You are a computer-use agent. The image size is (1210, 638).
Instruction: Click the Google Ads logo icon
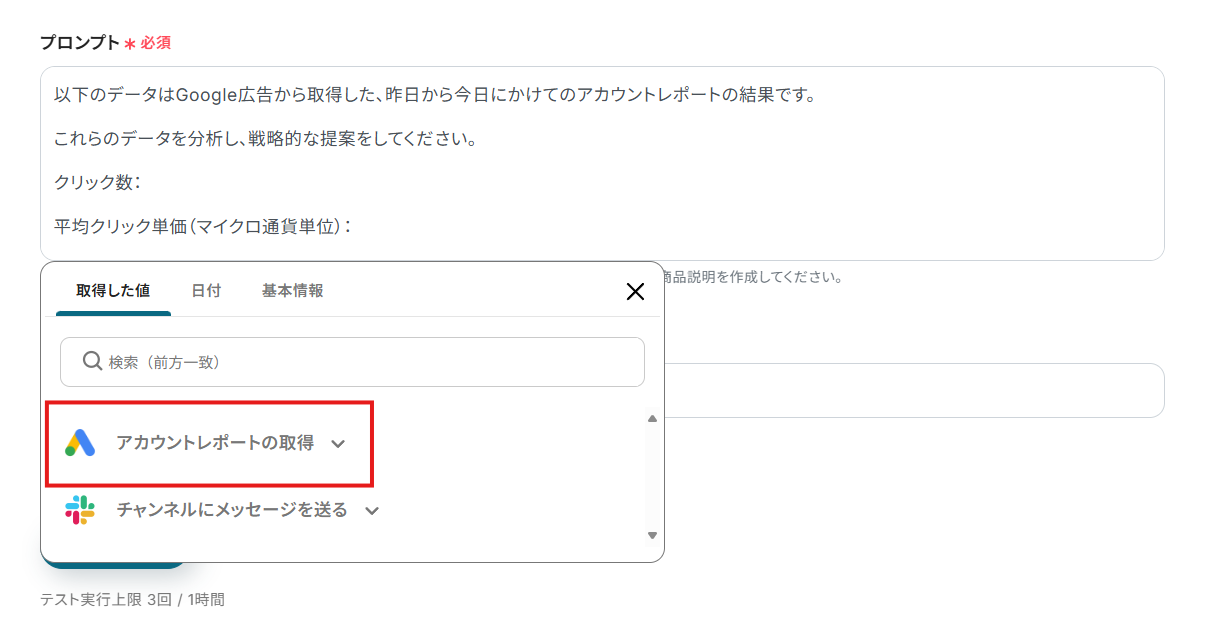(80, 443)
